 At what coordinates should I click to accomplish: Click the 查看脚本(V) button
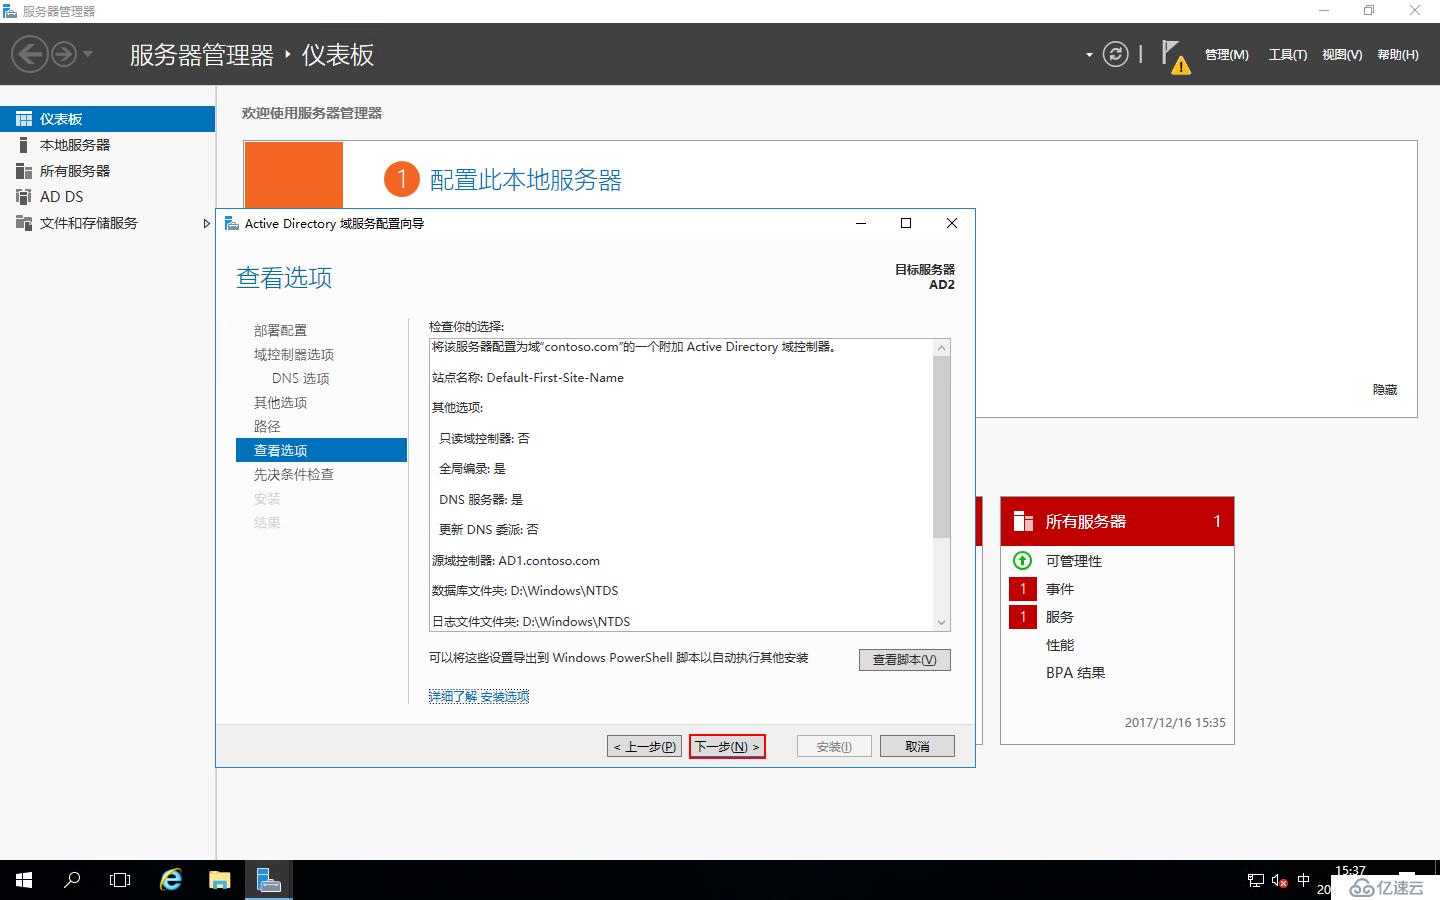coord(905,660)
